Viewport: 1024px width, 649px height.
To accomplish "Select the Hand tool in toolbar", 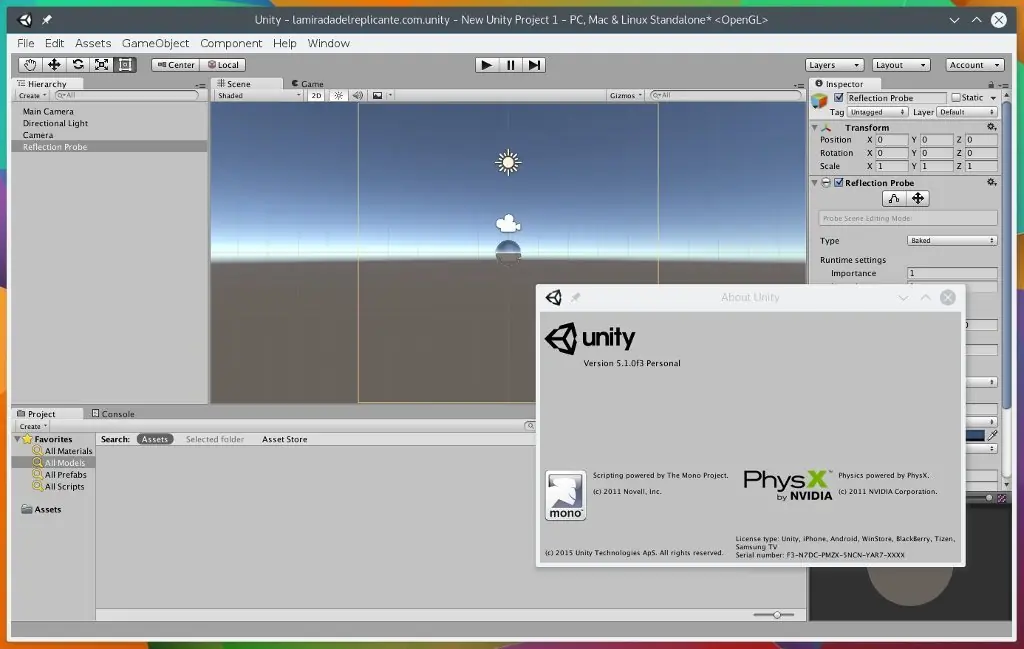I will pyautogui.click(x=29, y=65).
